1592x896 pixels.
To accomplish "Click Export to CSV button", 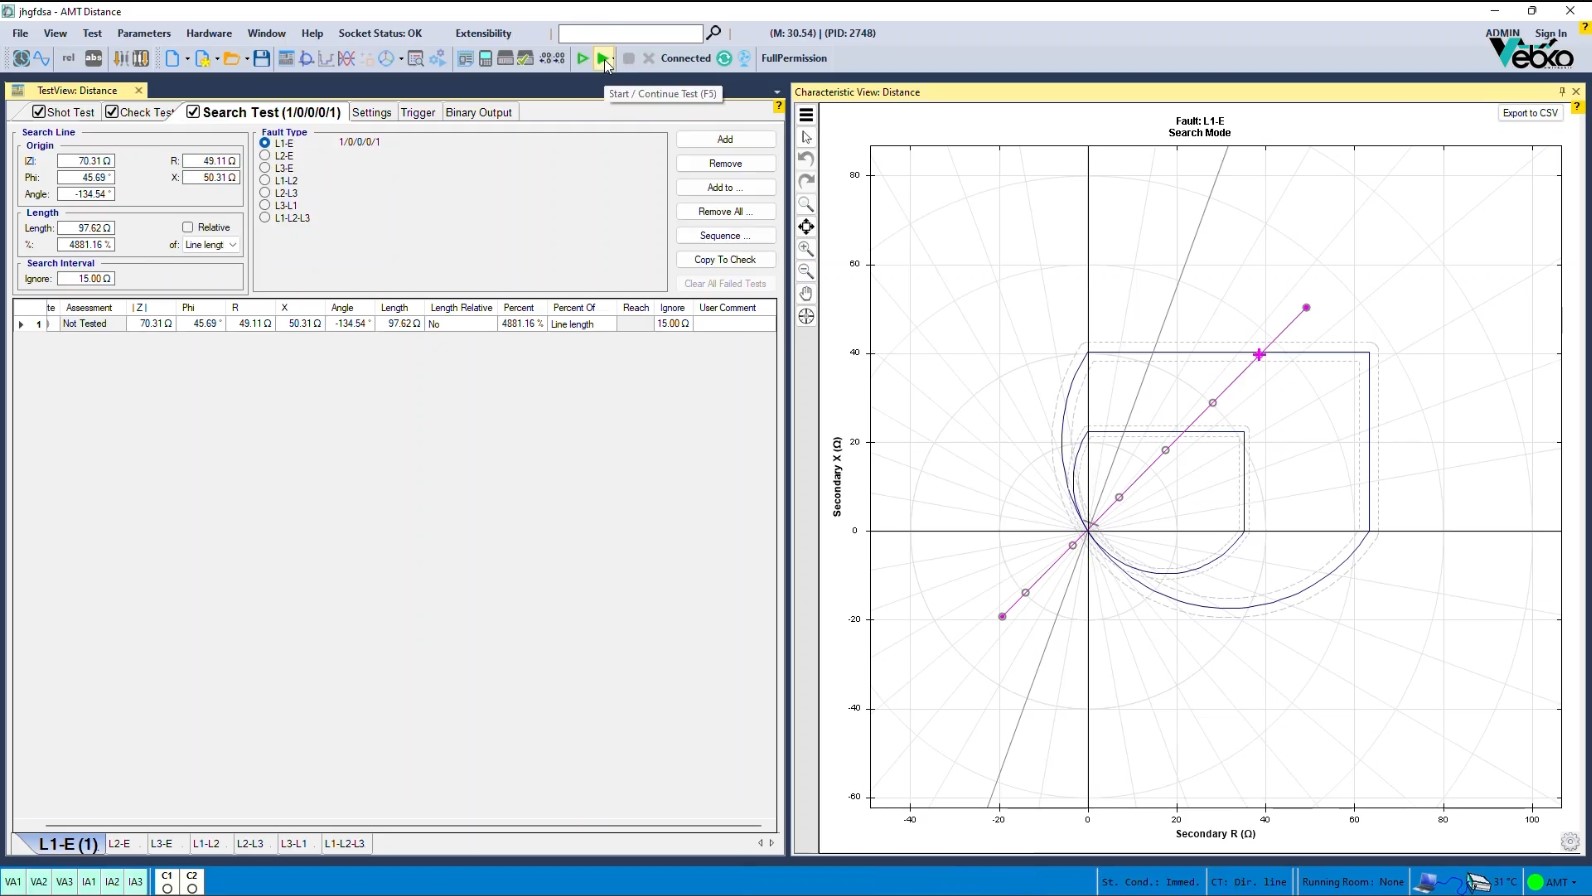I will (1530, 113).
